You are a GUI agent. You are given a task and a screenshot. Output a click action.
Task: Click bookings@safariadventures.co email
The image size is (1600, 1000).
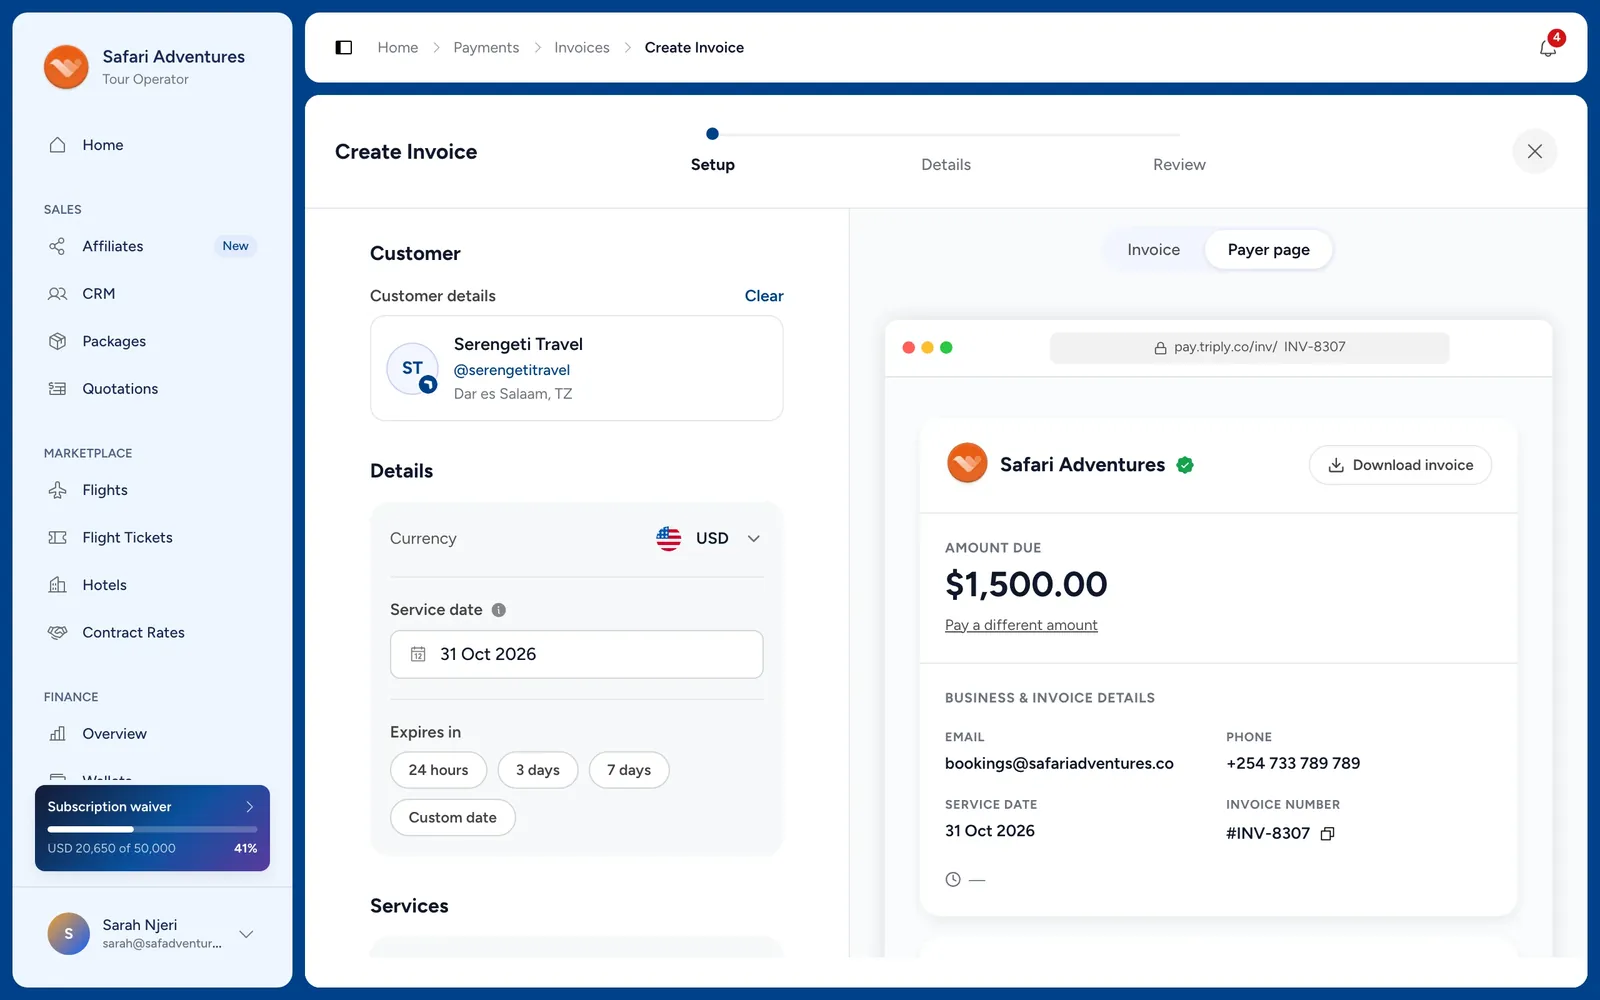[1059, 764]
